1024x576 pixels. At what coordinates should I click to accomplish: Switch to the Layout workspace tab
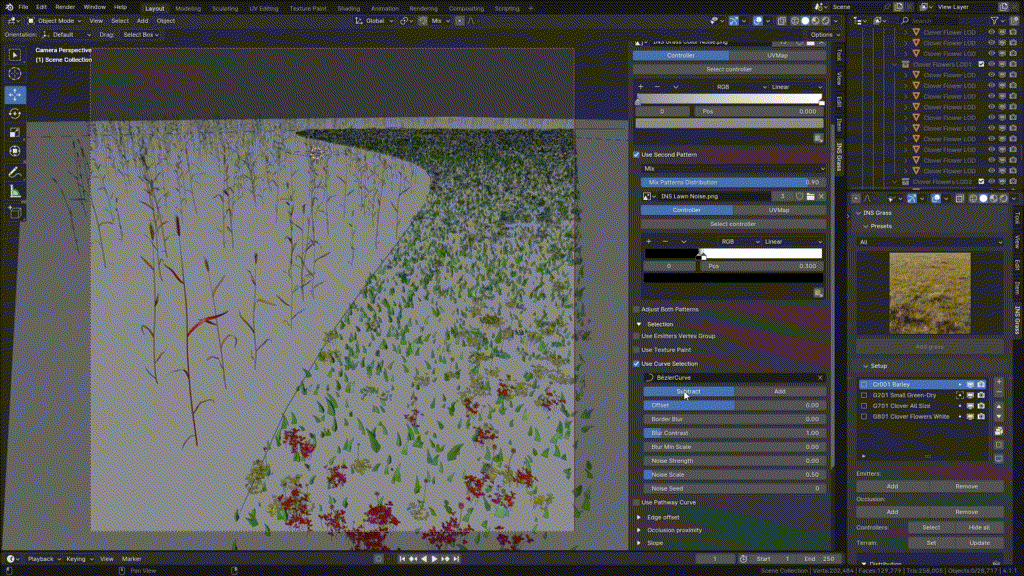click(155, 8)
